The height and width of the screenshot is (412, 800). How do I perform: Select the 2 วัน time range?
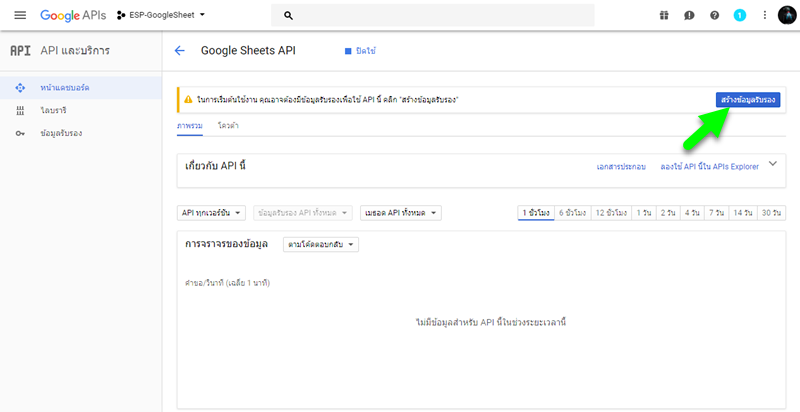pyautogui.click(x=668, y=213)
